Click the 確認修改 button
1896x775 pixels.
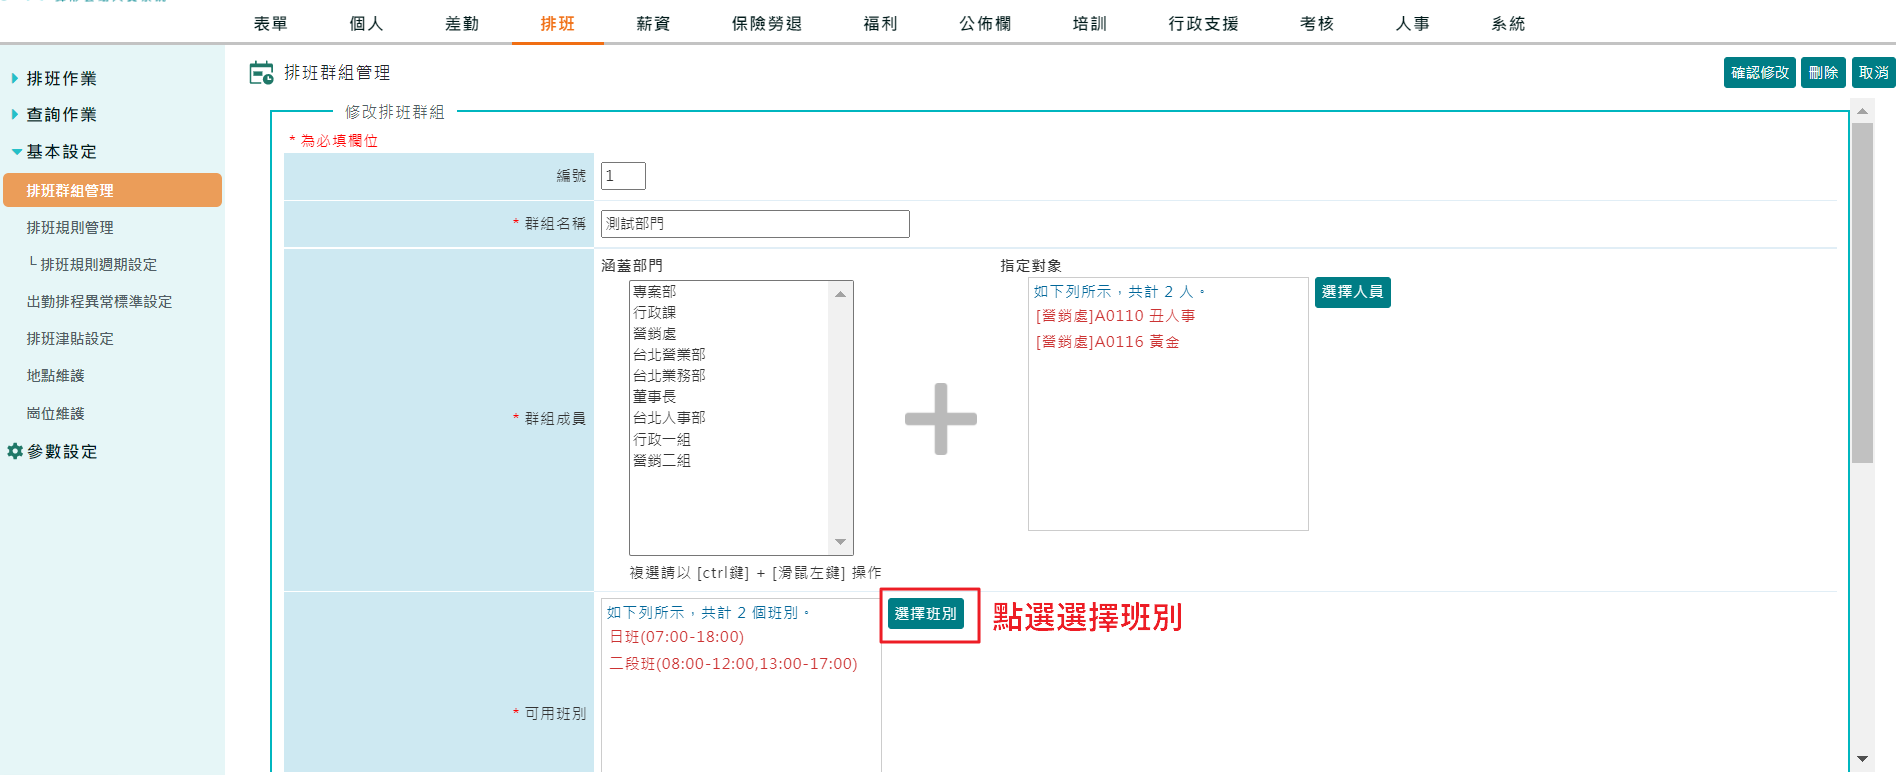pyautogui.click(x=1760, y=72)
